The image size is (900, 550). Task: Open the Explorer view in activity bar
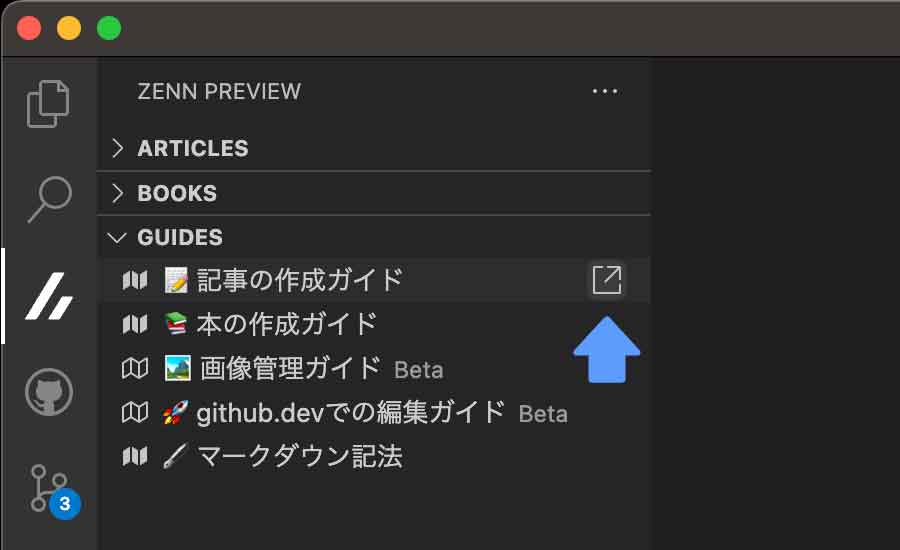(48, 104)
